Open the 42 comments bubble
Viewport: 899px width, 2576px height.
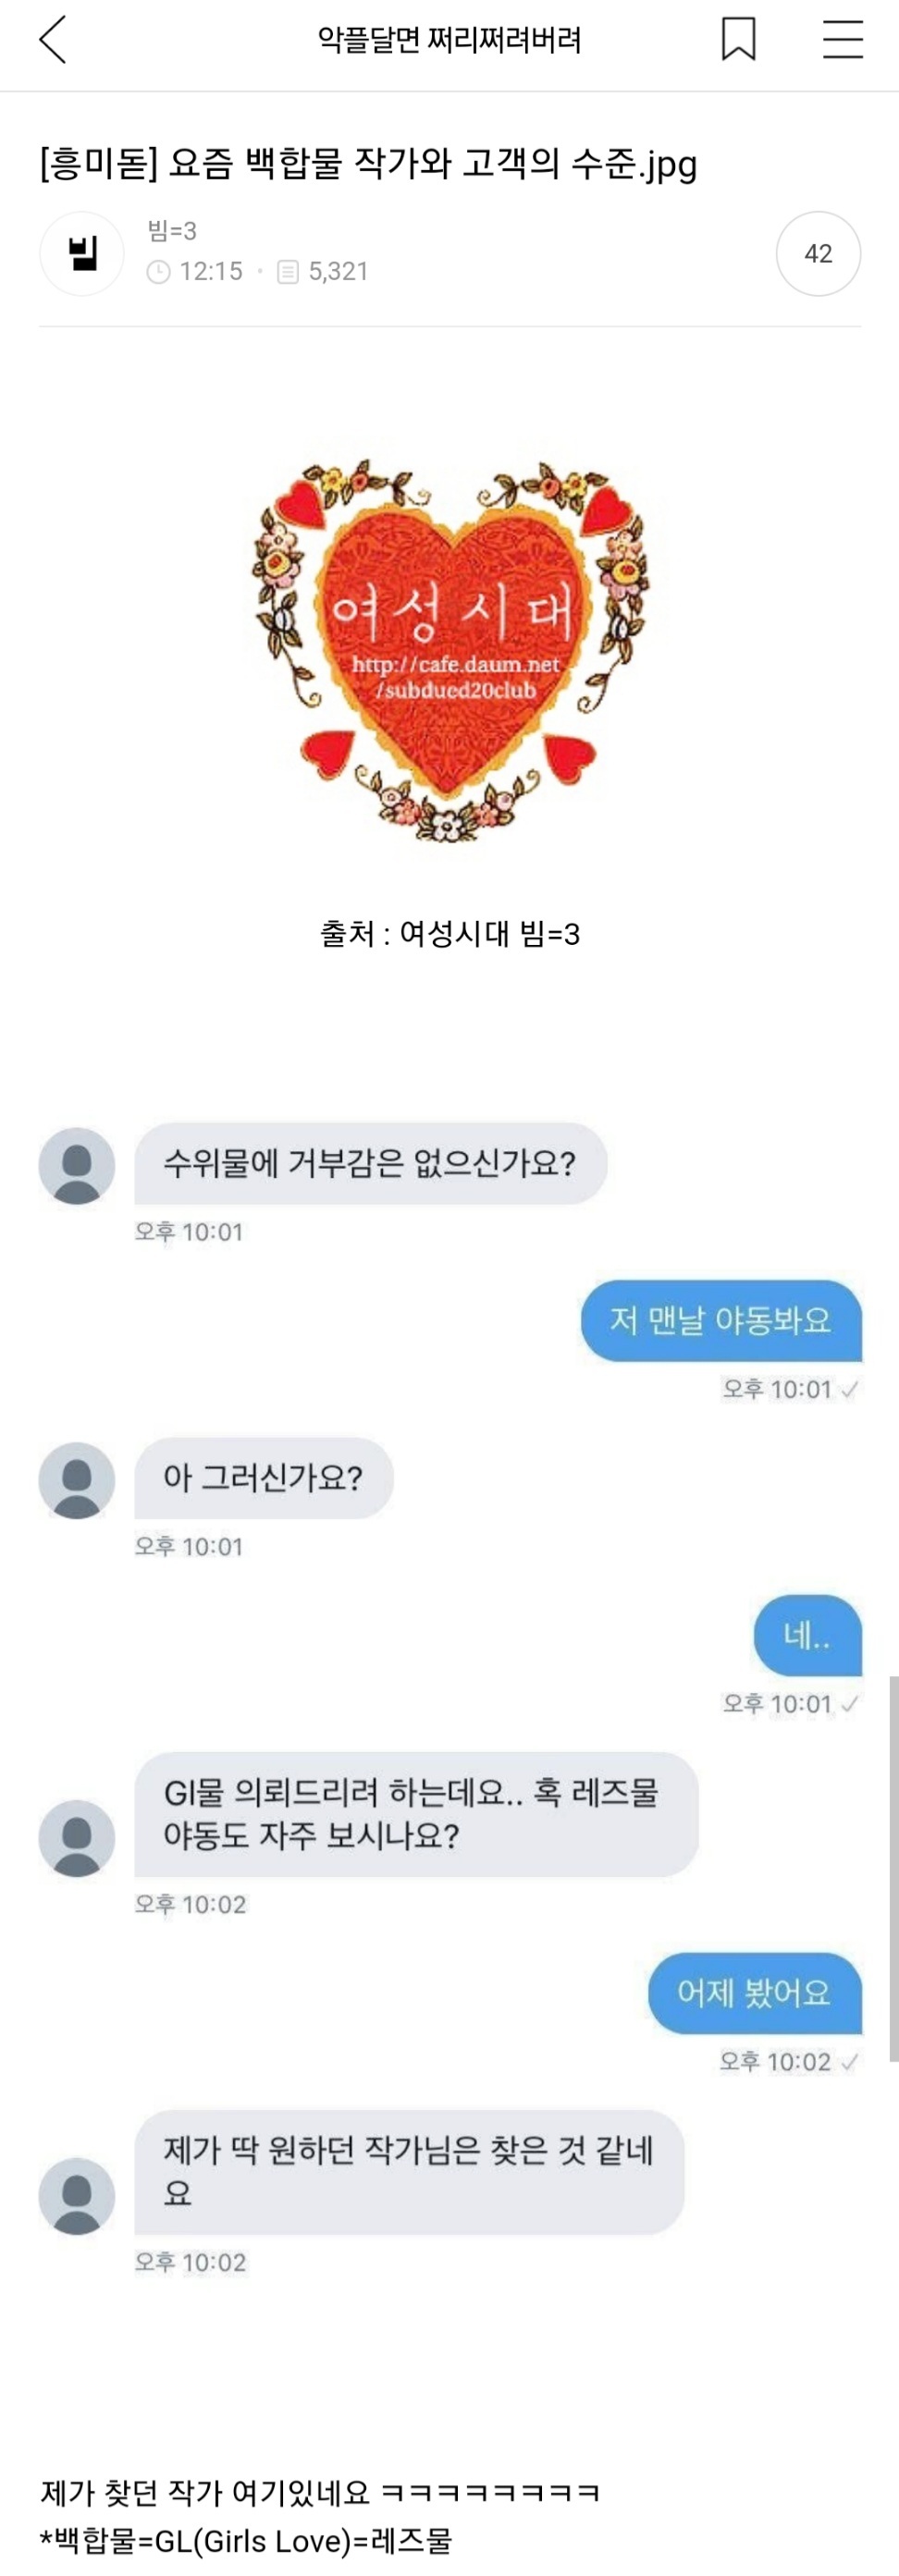(x=818, y=254)
